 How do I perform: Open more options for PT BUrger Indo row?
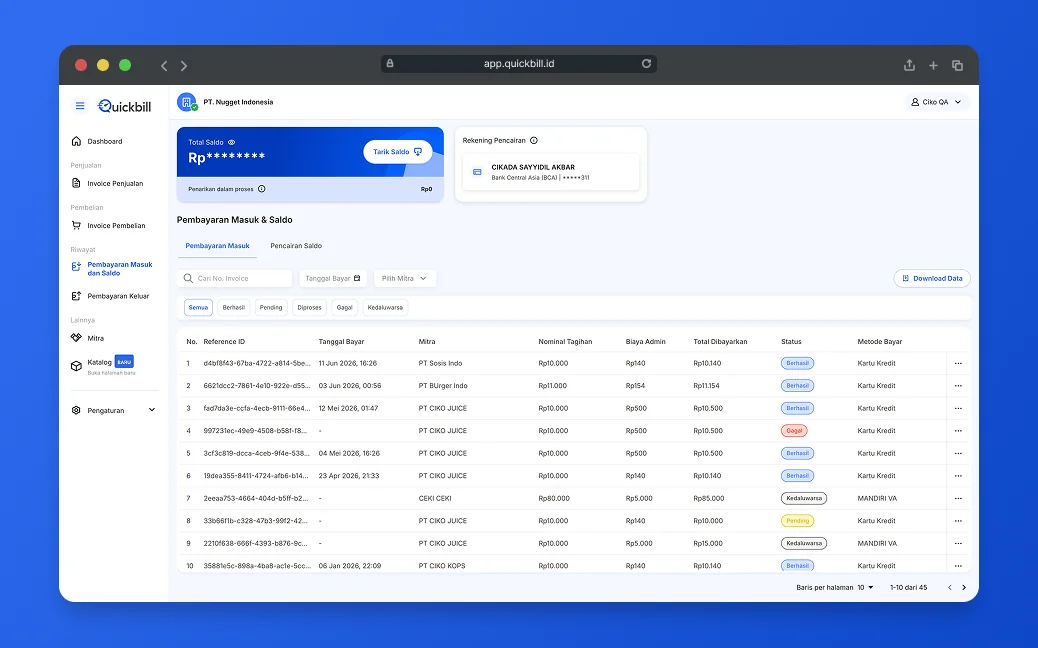pyautogui.click(x=958, y=386)
